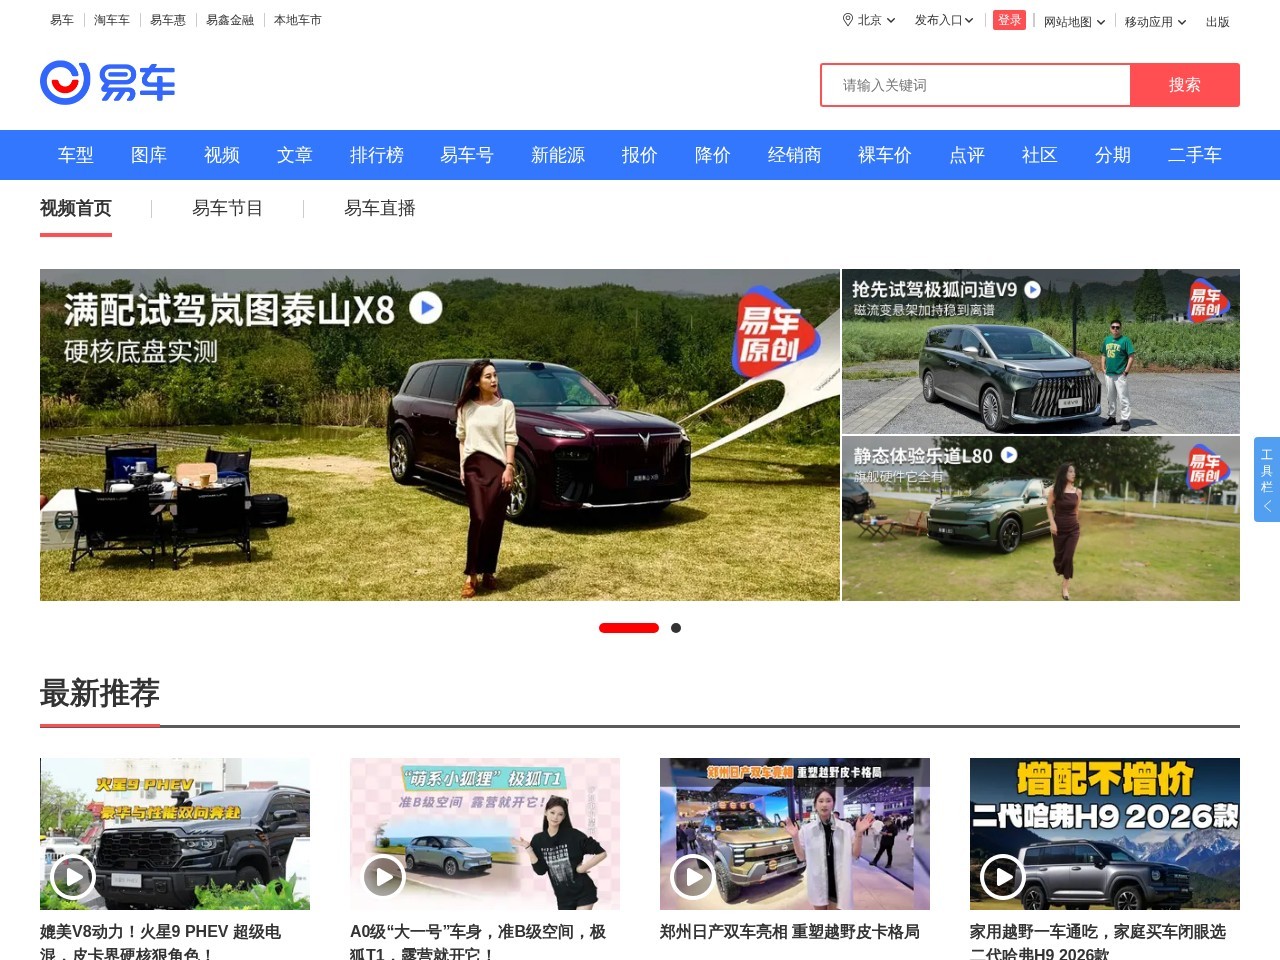This screenshot has width=1280, height=960.
Task: Play the 二代哈弗H9 2026款 video thumbnail
Action: point(1003,877)
